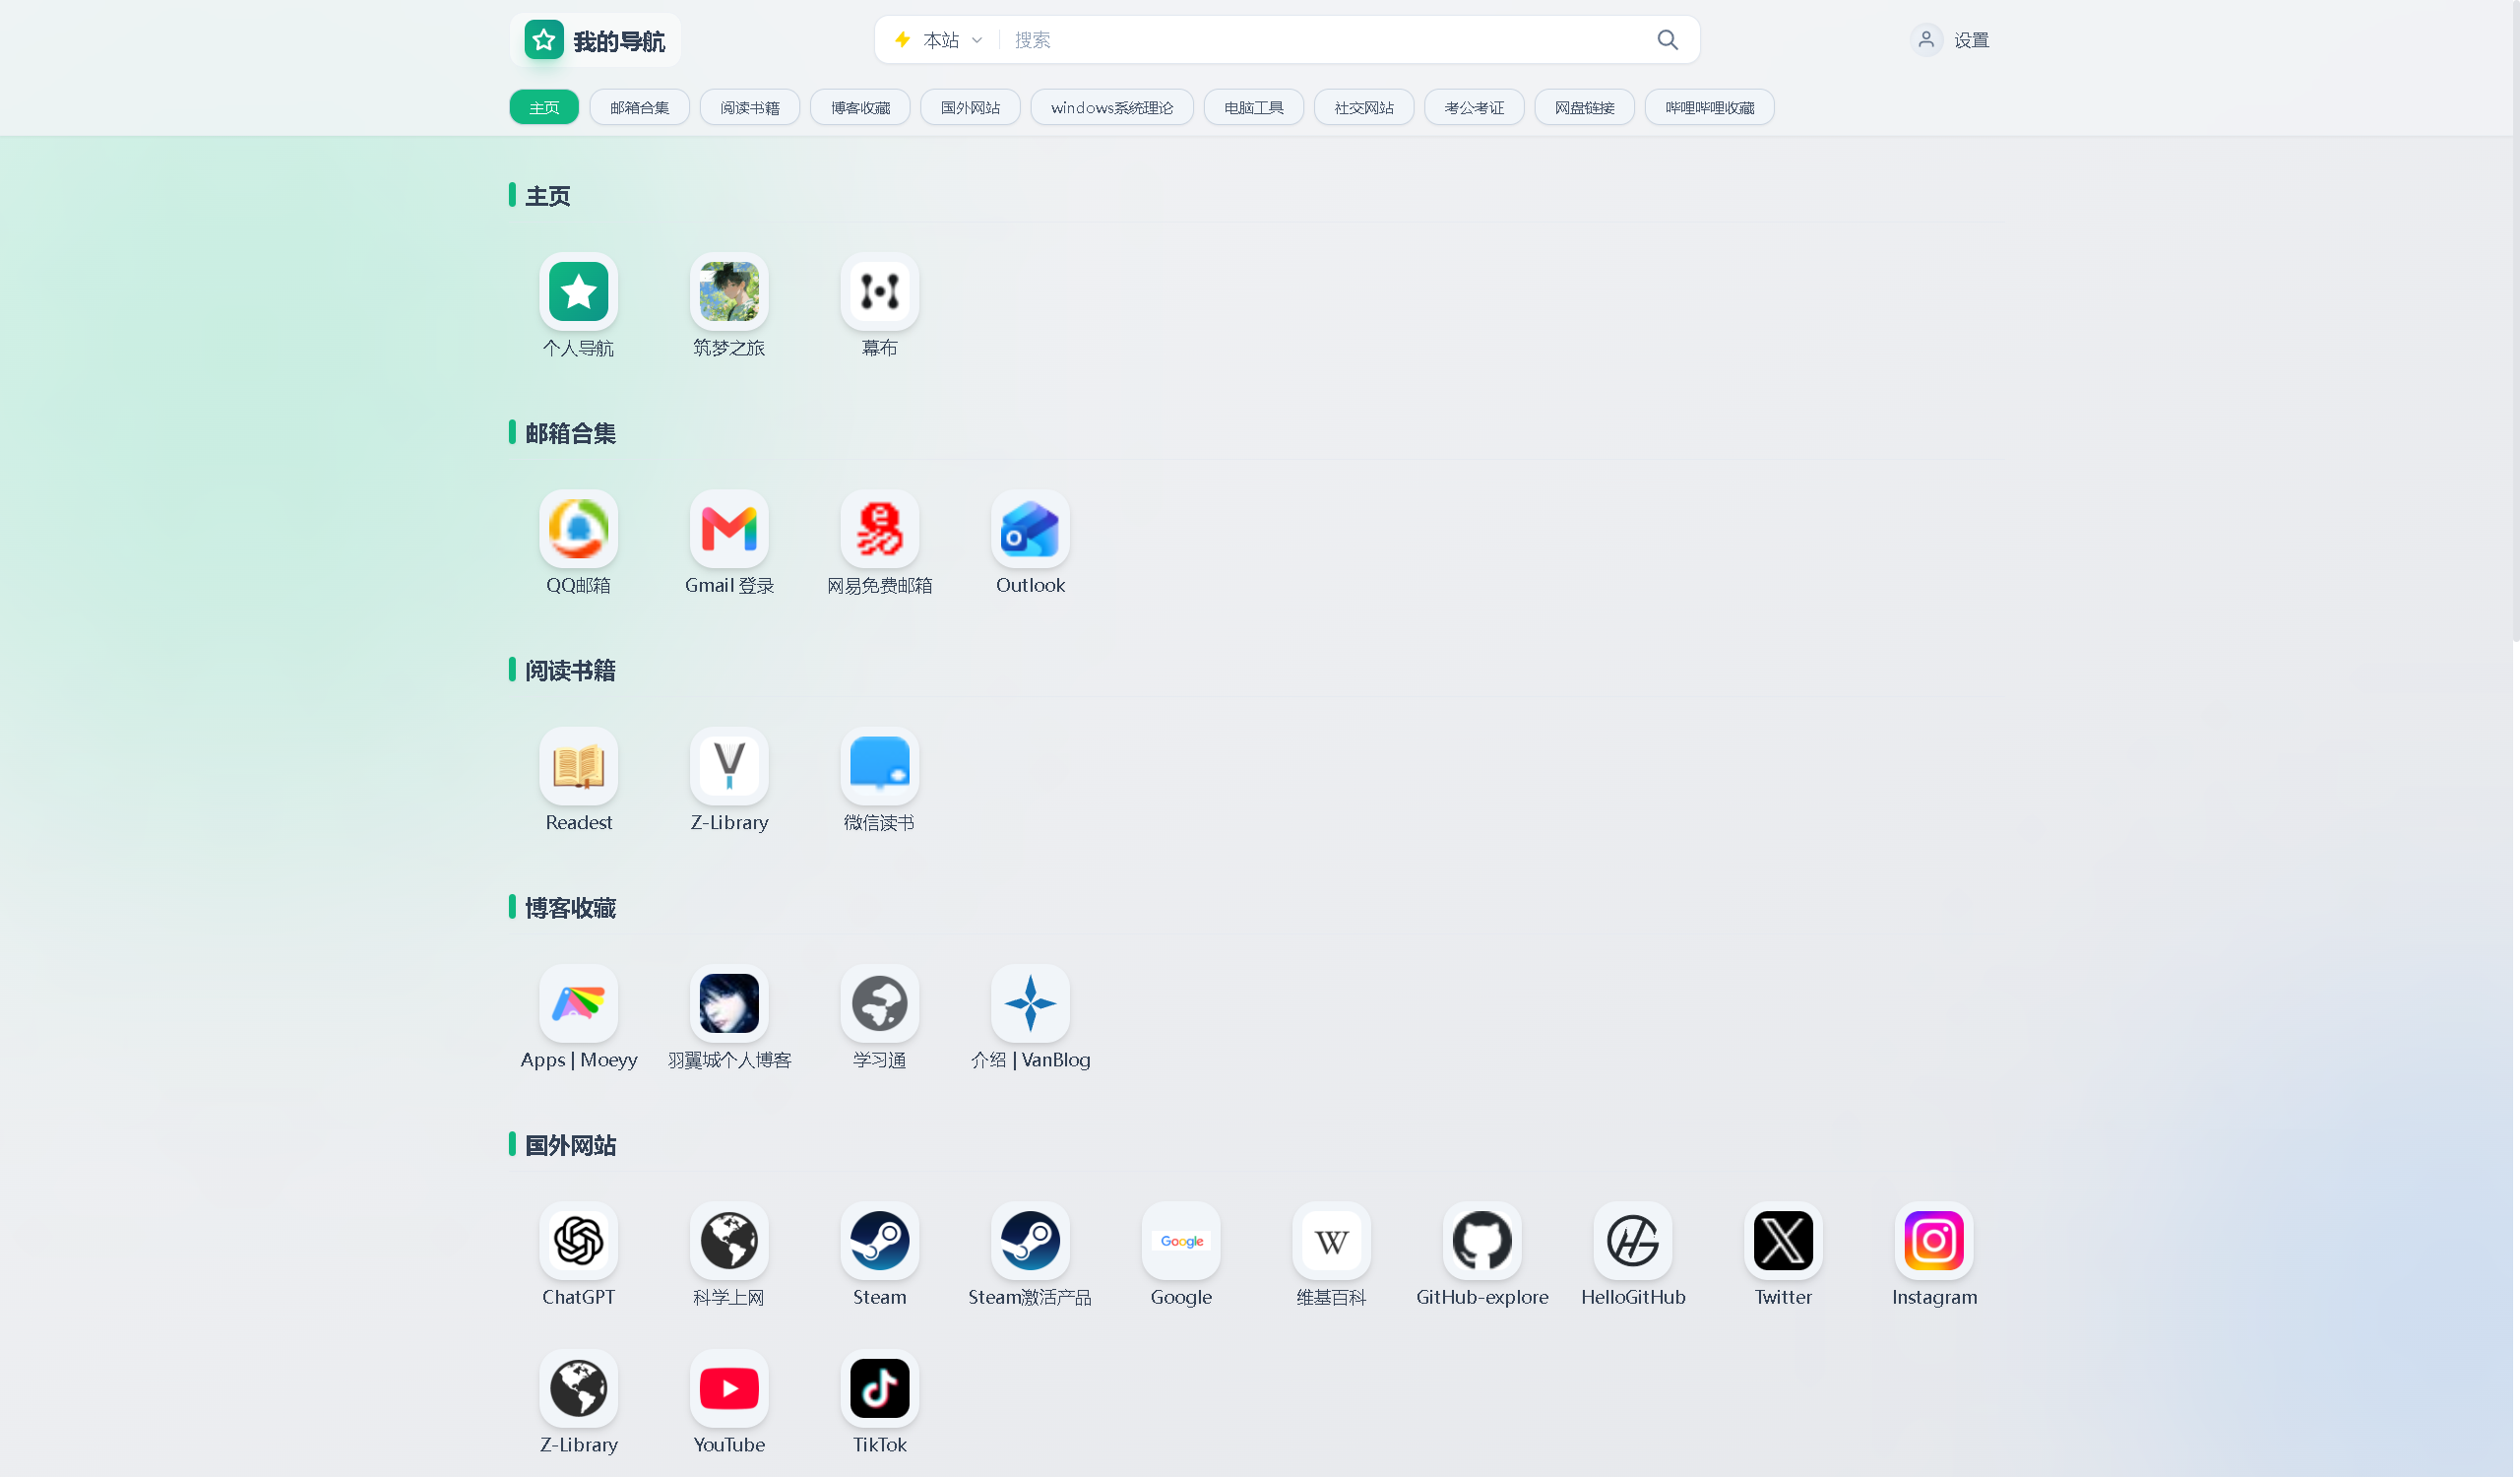Open Z-Library under 国外网站

578,1389
